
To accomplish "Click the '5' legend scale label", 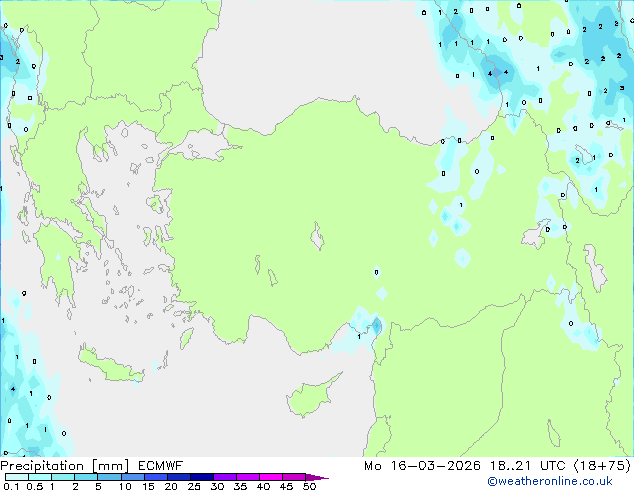I will point(98,486).
